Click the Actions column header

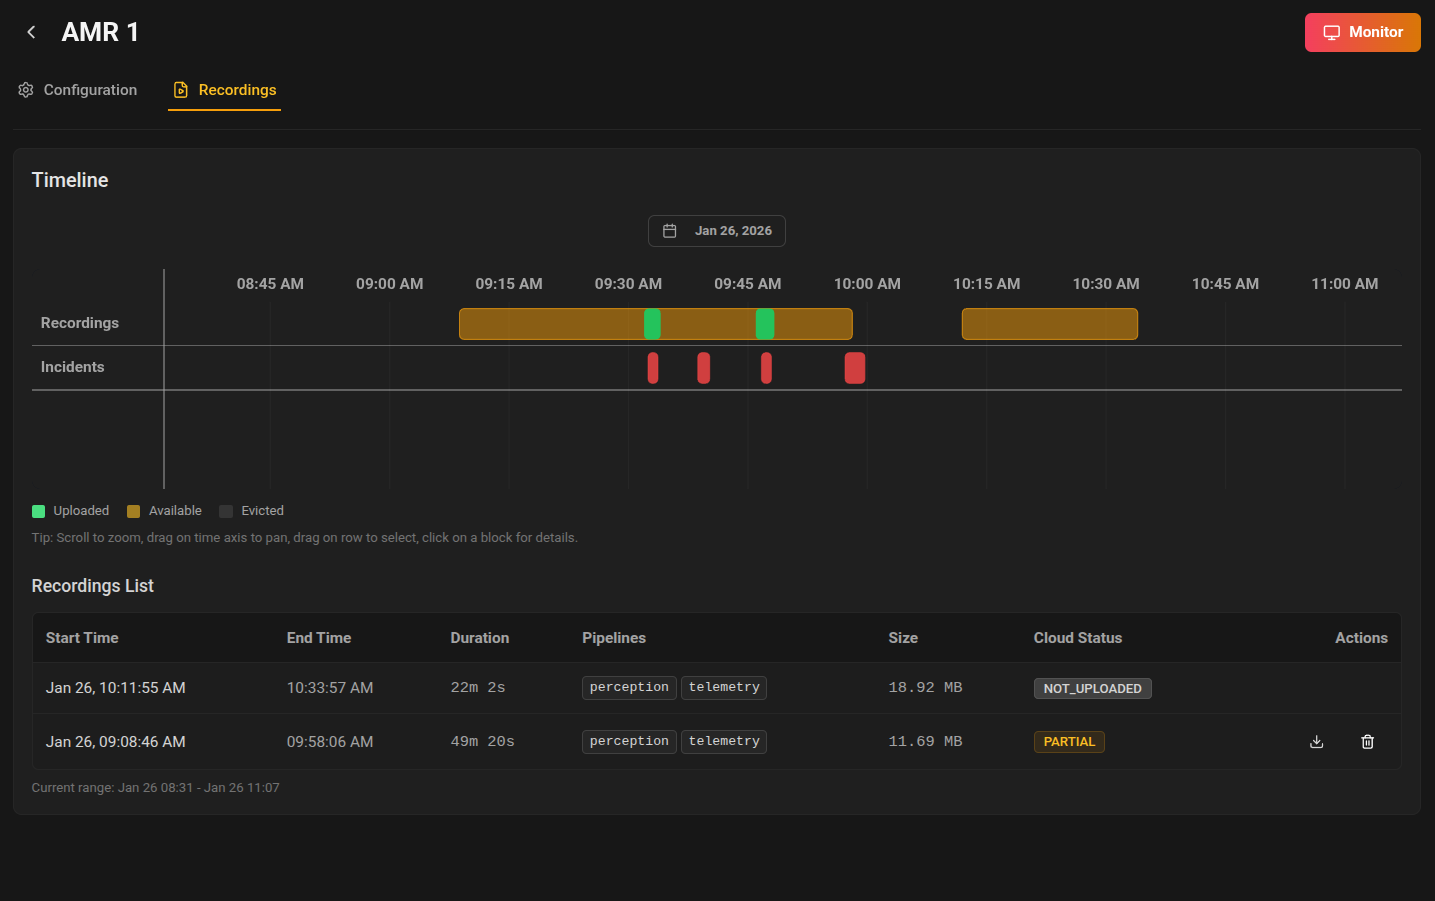point(1361,638)
